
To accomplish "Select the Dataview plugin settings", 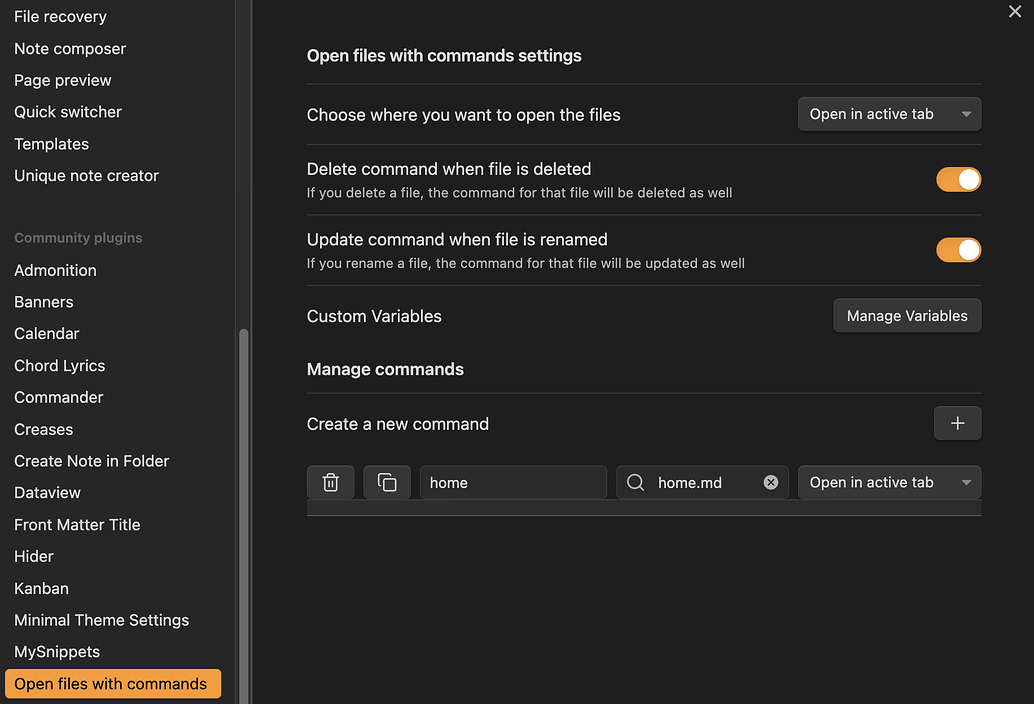I will tap(46, 492).
